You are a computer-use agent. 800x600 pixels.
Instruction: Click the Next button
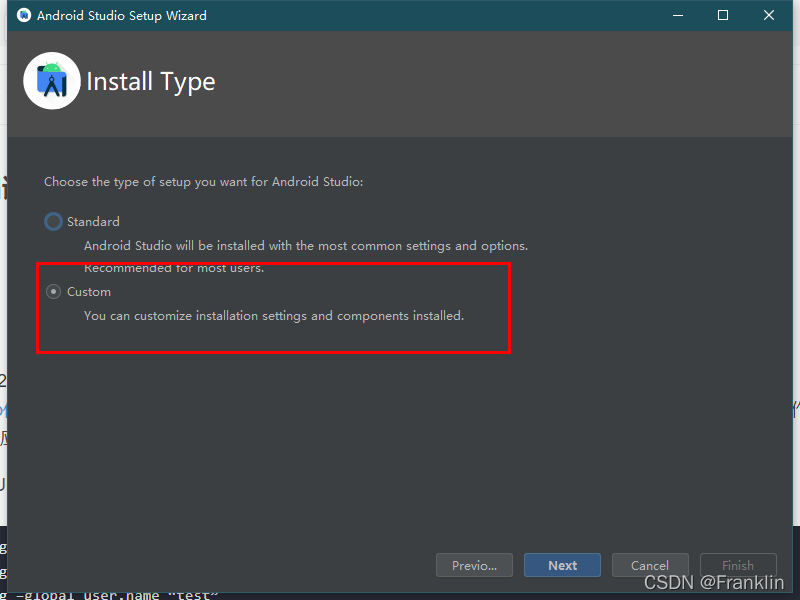point(562,565)
